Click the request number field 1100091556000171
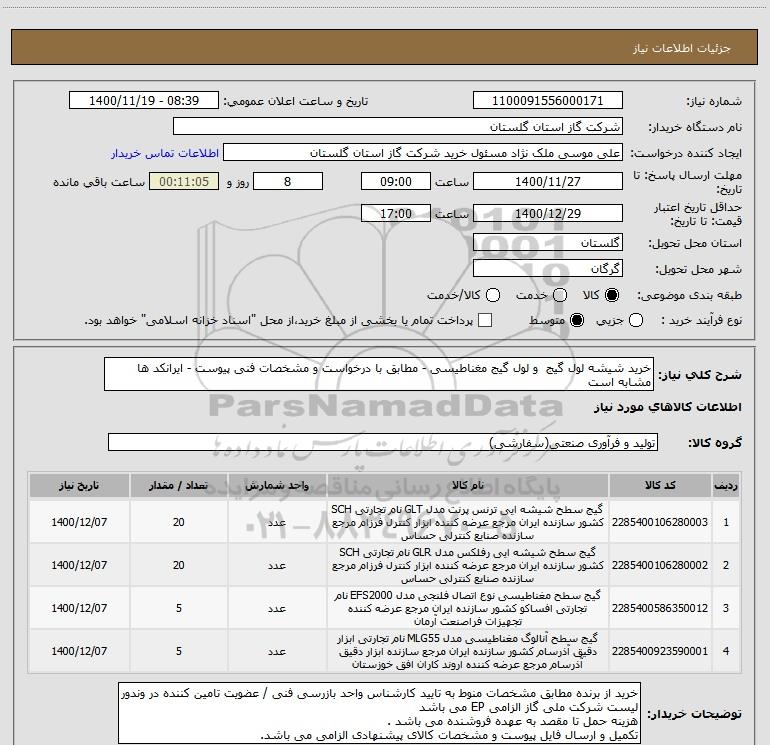 pos(548,101)
